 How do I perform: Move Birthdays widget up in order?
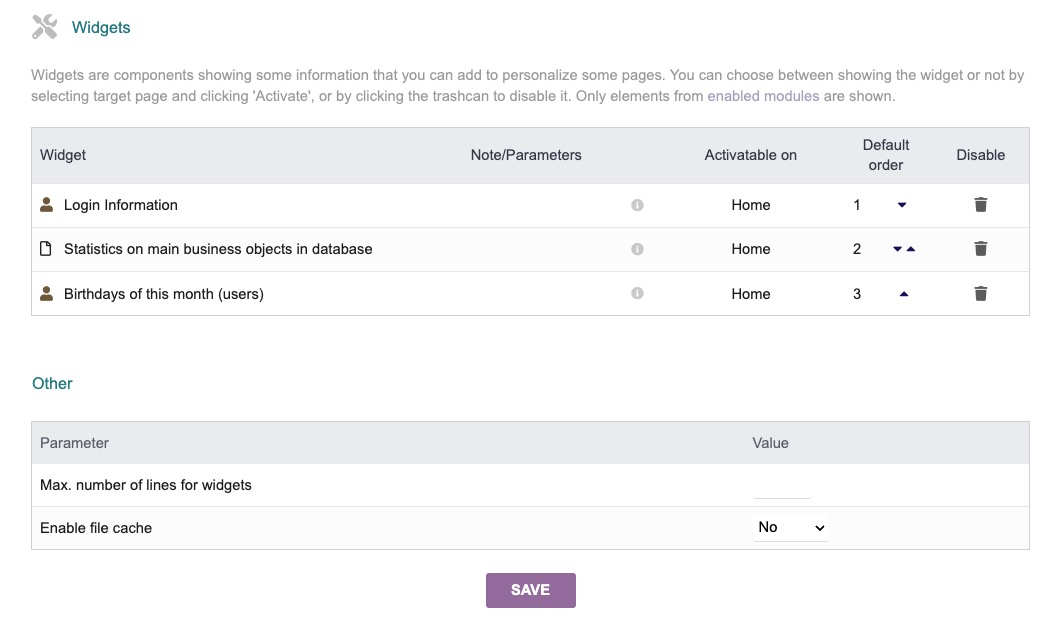coord(904,294)
